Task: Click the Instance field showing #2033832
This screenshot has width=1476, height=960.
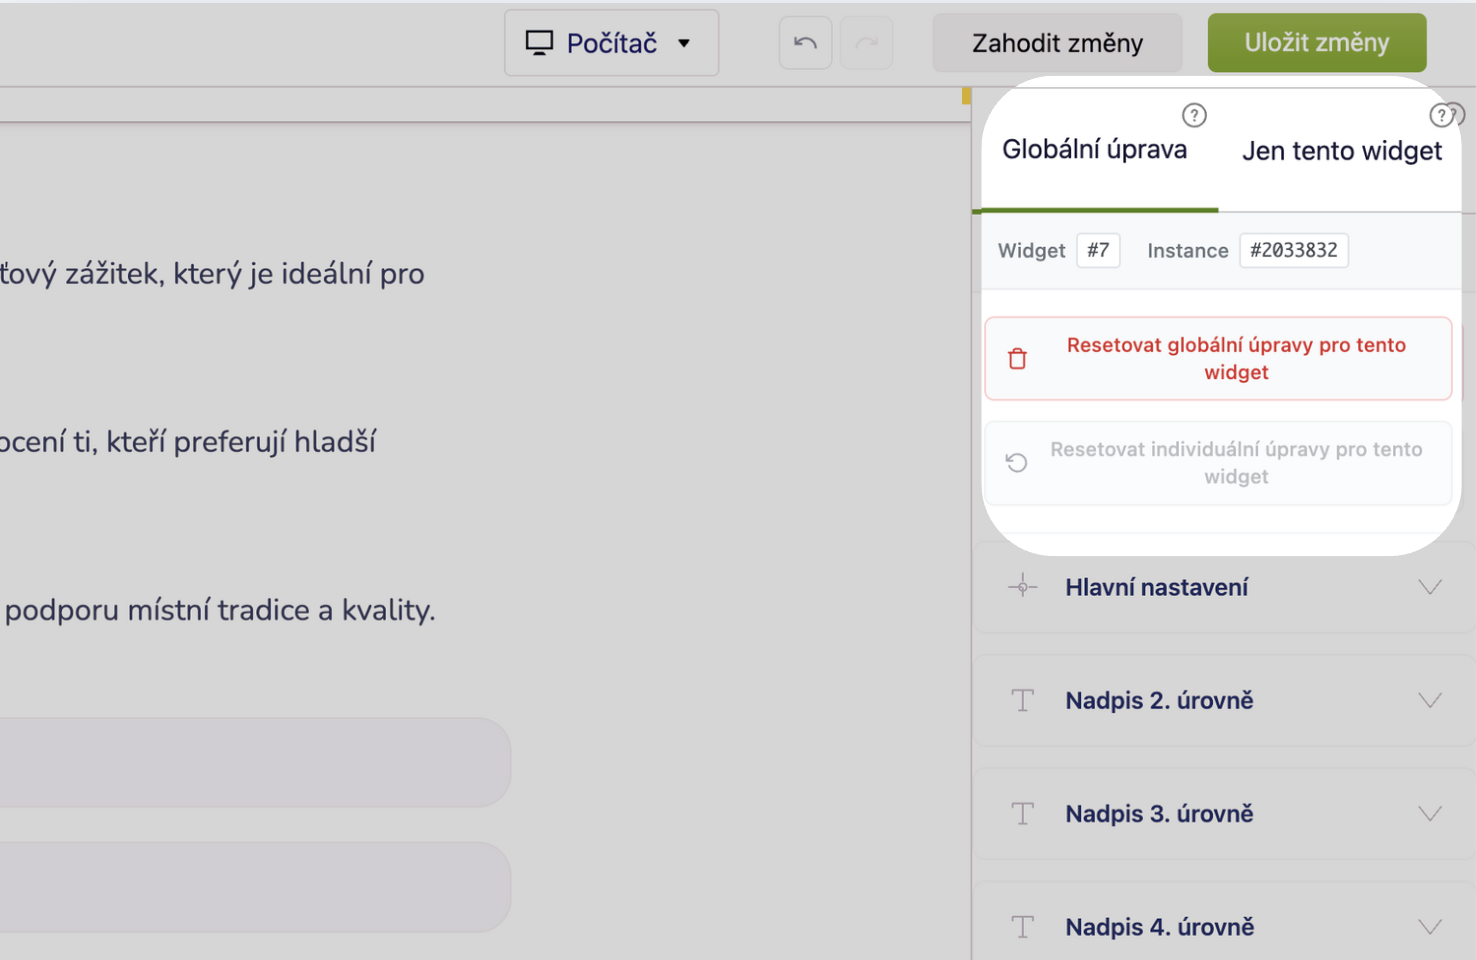Action: point(1294,250)
